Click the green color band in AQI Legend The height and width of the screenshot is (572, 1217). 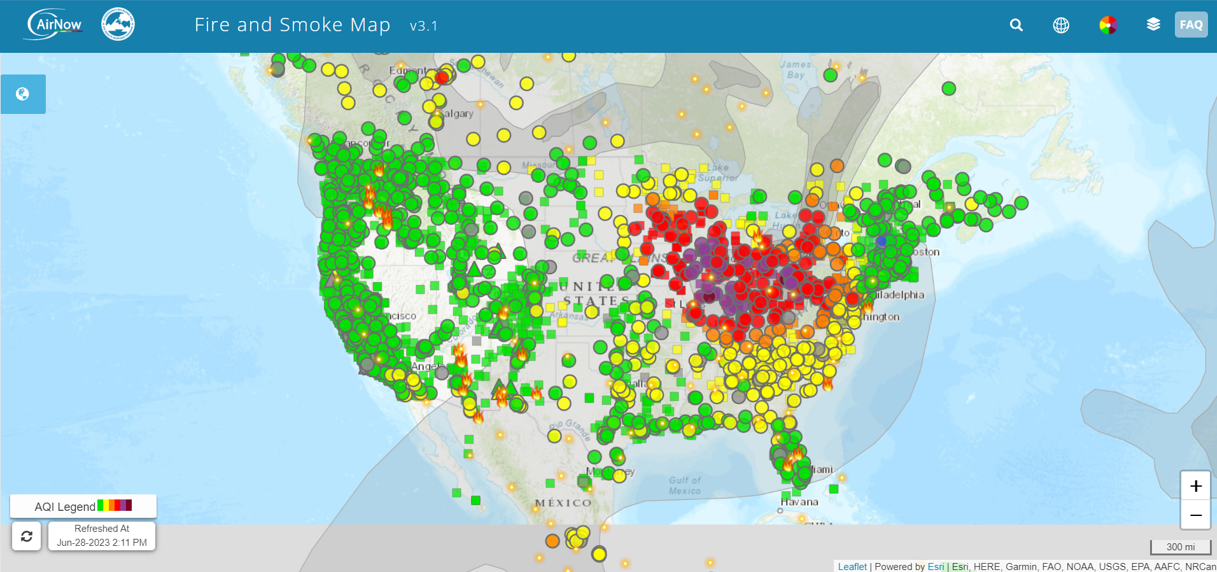pyautogui.click(x=102, y=506)
